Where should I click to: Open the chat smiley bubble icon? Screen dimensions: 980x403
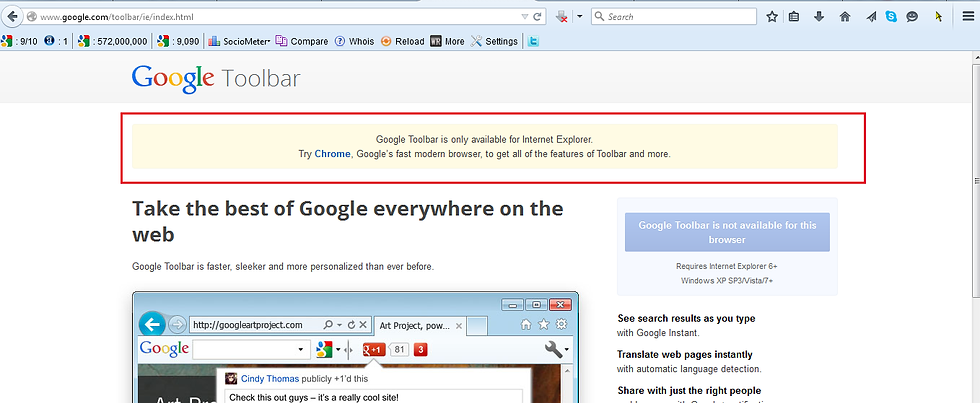pos(912,17)
